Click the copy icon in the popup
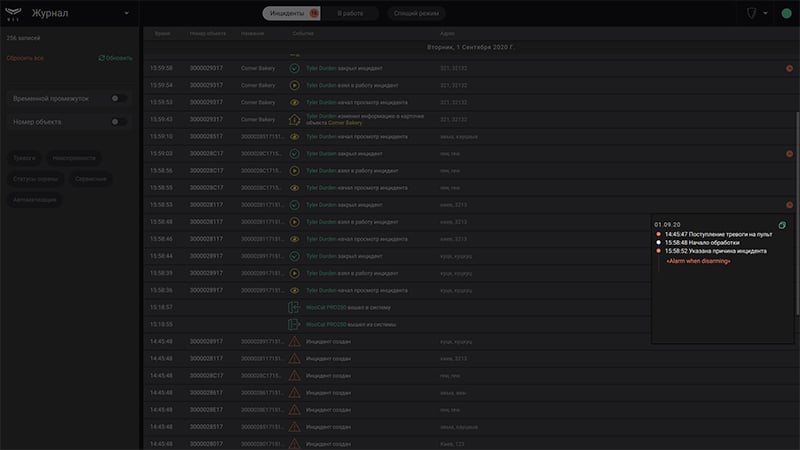Image resolution: width=800 pixels, height=450 pixels. 782,225
